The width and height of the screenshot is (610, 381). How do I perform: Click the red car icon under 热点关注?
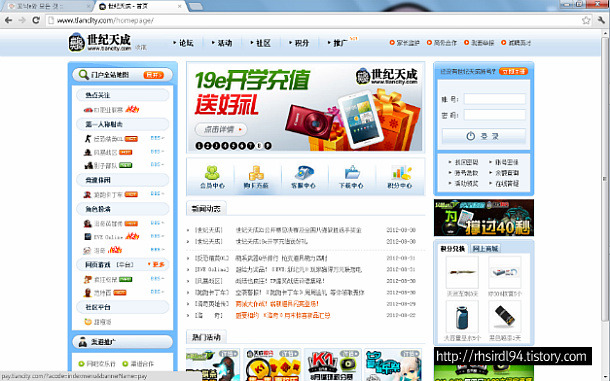[88, 110]
